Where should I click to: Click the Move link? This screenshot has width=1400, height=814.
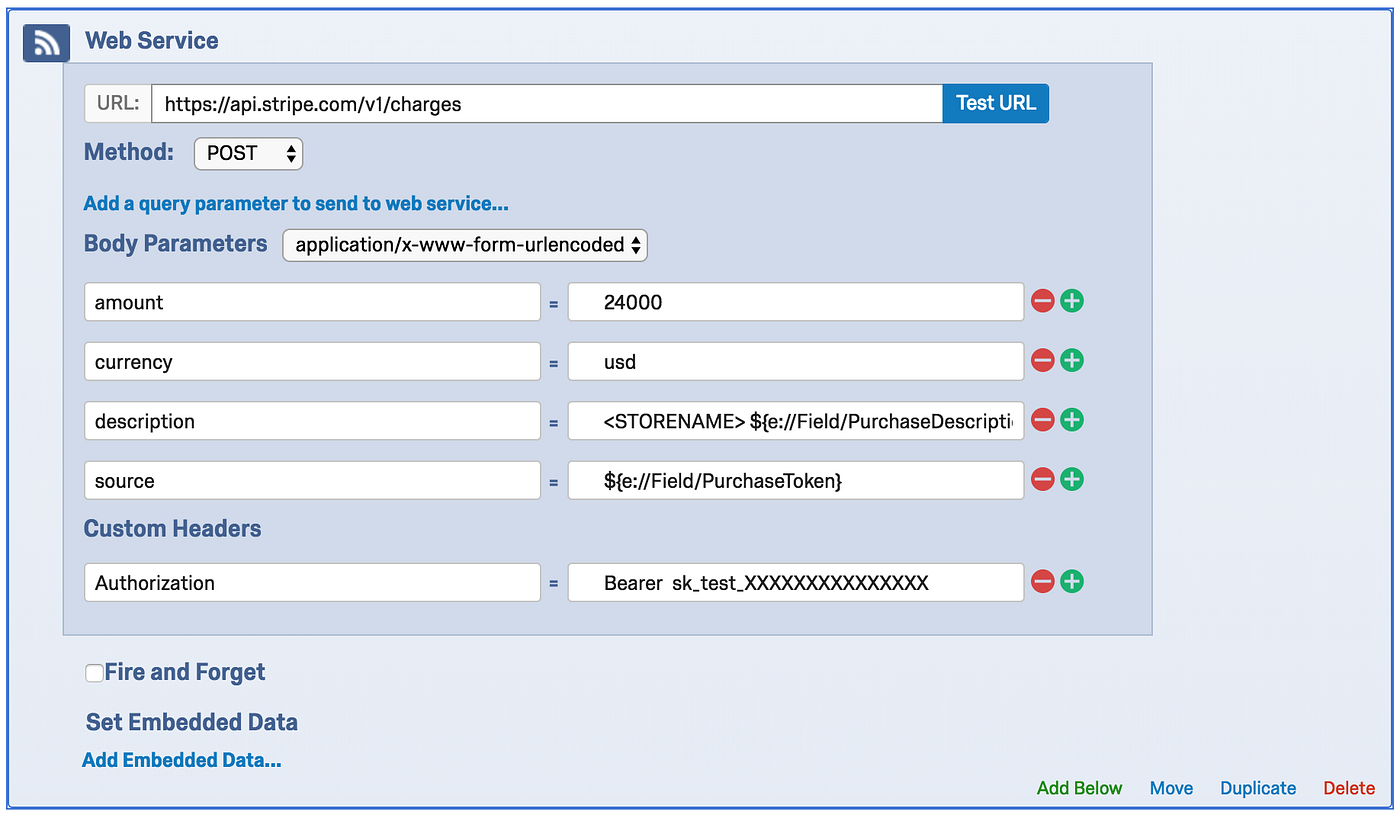[x=1171, y=788]
